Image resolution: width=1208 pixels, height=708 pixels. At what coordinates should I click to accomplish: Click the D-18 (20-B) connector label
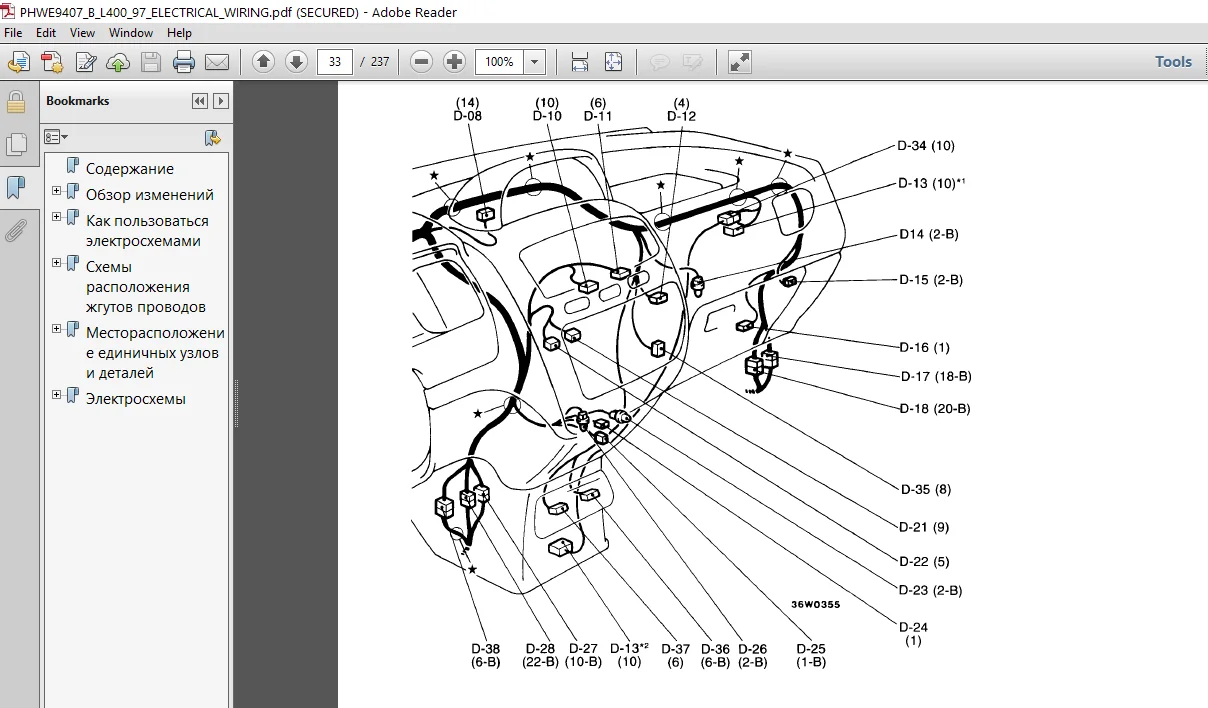point(935,408)
